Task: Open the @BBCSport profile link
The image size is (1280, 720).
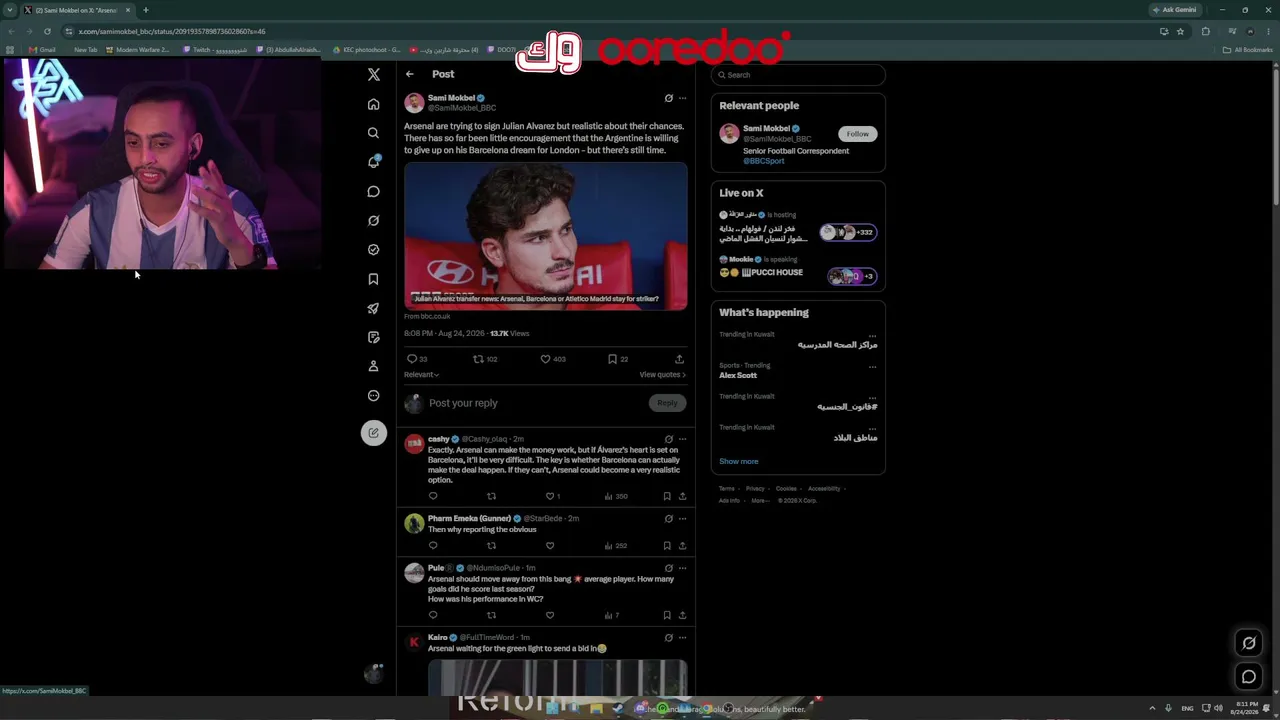Action: (764, 161)
